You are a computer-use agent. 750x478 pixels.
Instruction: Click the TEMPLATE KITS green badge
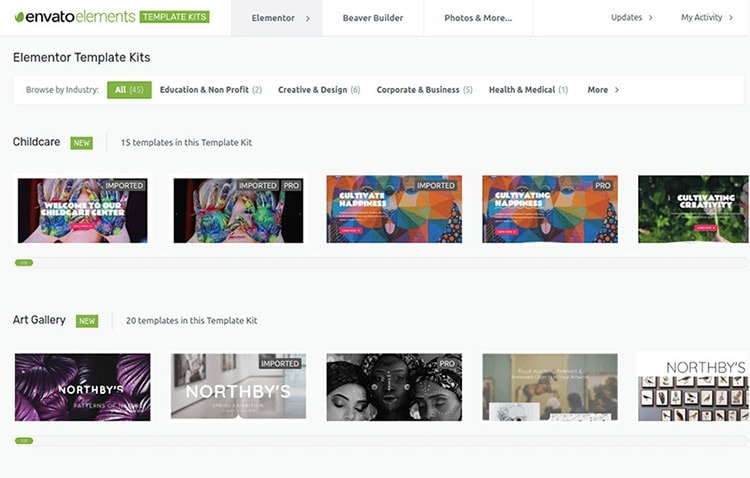pyautogui.click(x=175, y=17)
